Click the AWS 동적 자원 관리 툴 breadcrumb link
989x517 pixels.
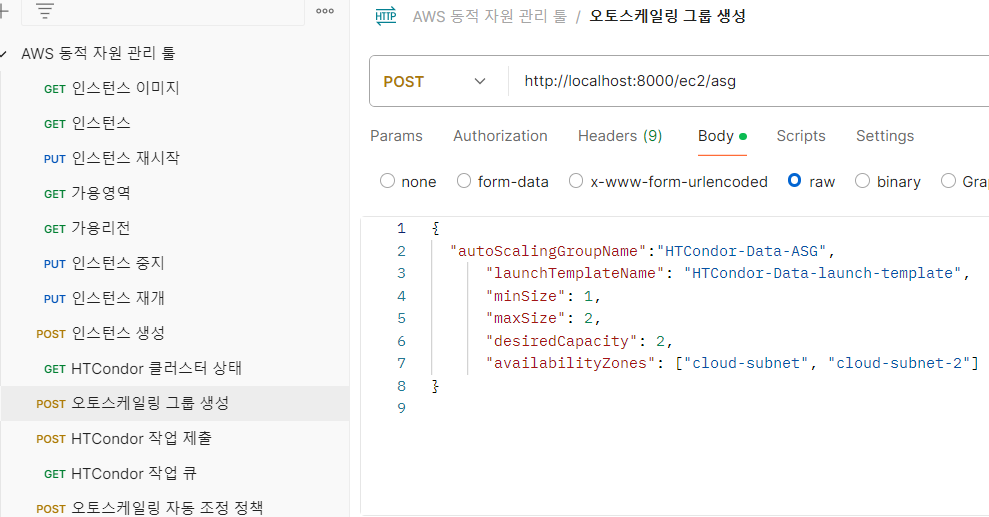(x=490, y=16)
